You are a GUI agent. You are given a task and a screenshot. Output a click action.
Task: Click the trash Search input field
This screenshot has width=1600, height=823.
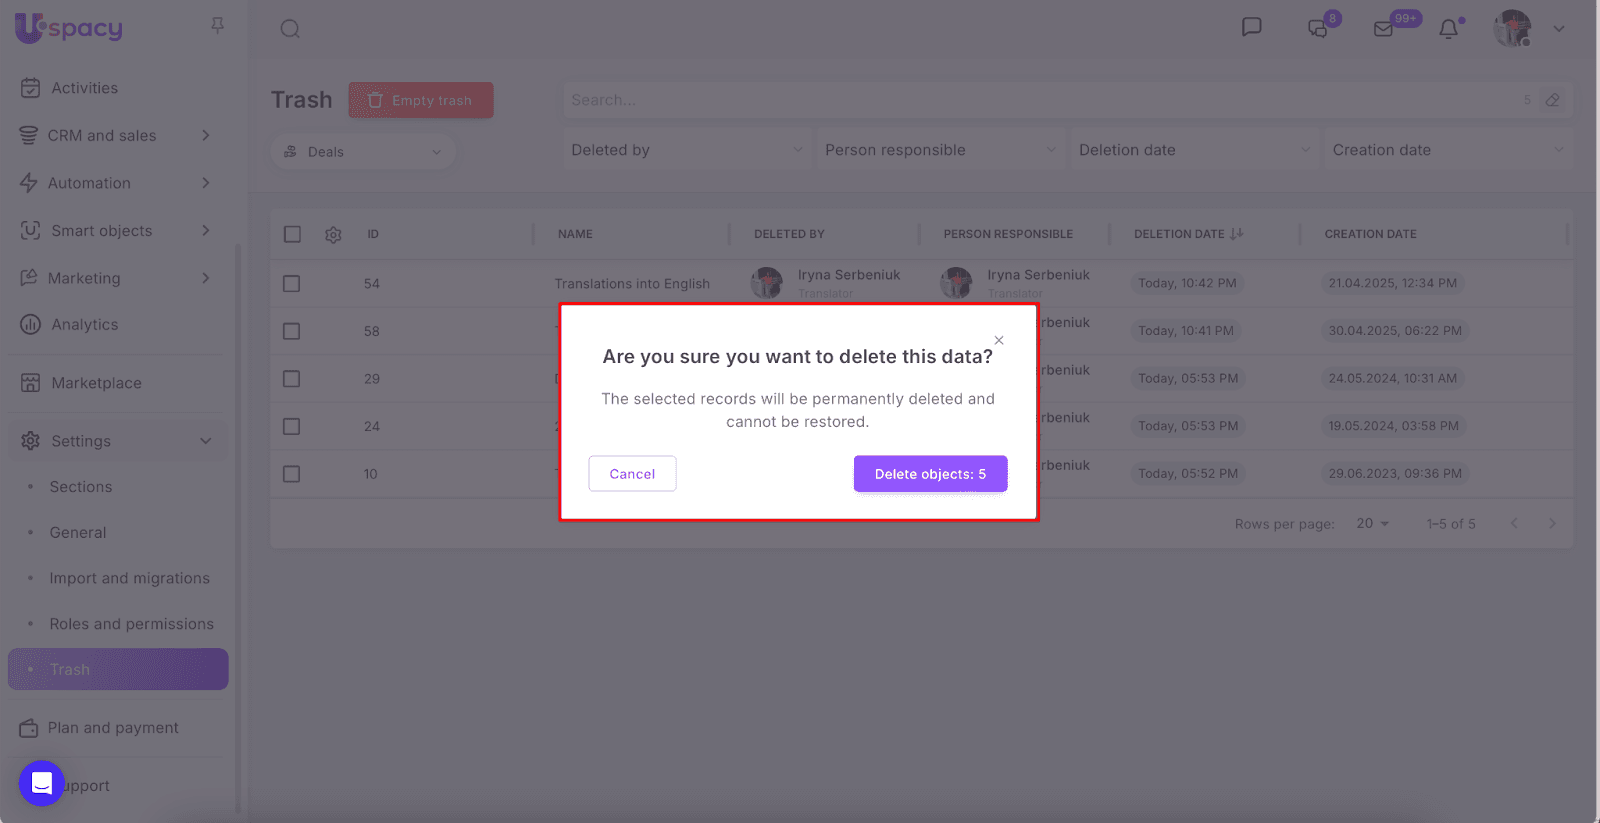[x=1040, y=100]
